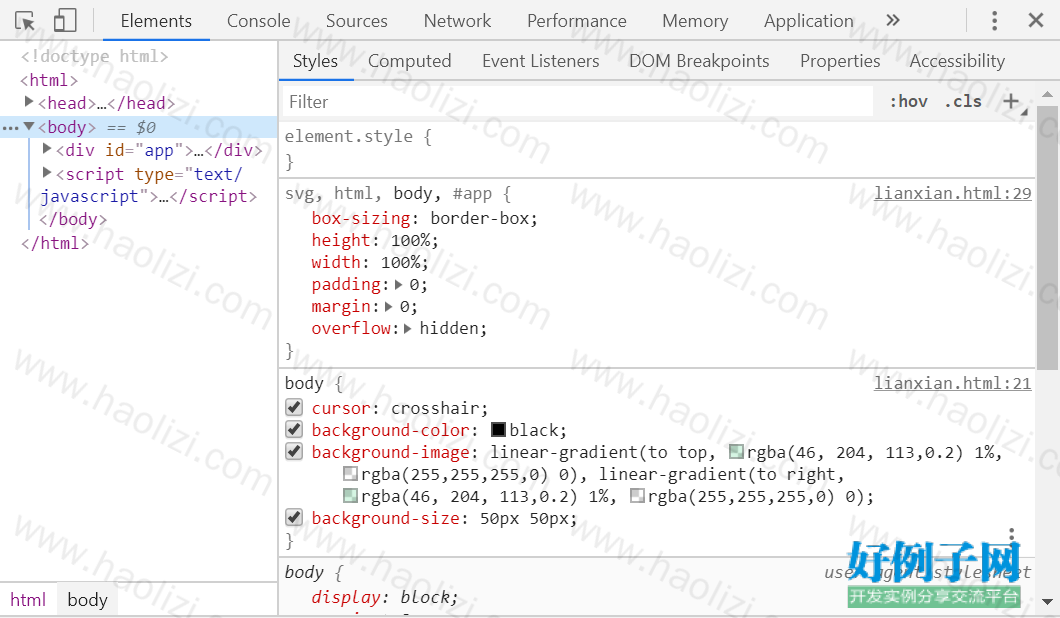Open source link lianxian.html:21

pyautogui.click(x=953, y=383)
